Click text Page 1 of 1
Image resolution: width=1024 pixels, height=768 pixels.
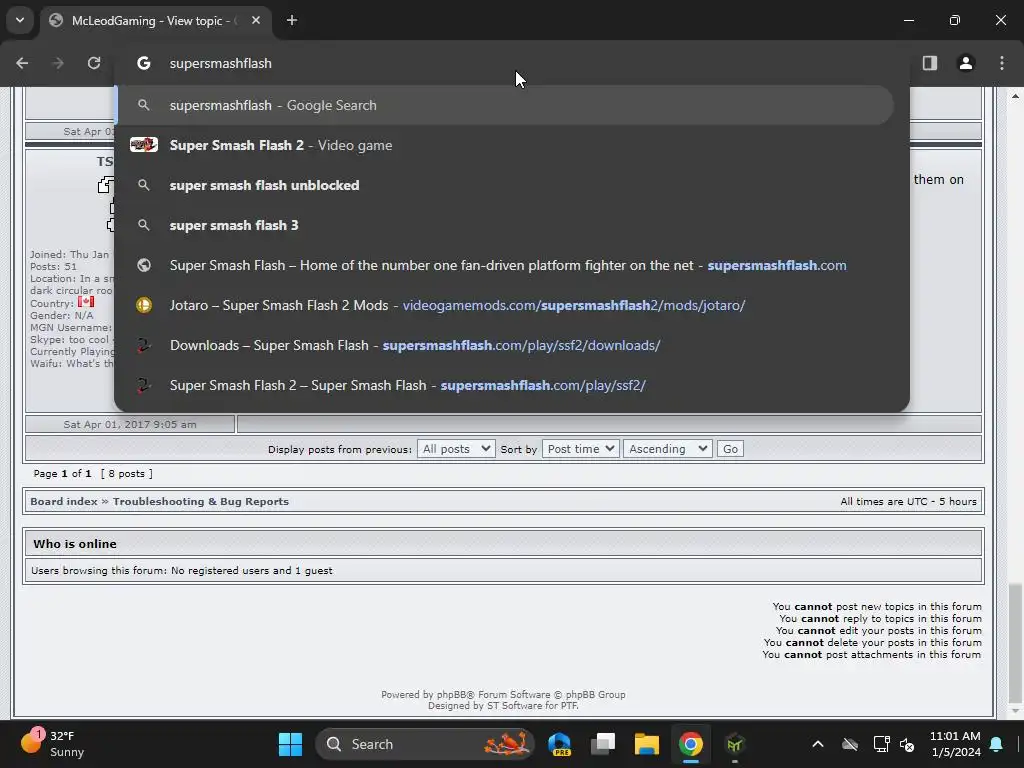point(62,473)
